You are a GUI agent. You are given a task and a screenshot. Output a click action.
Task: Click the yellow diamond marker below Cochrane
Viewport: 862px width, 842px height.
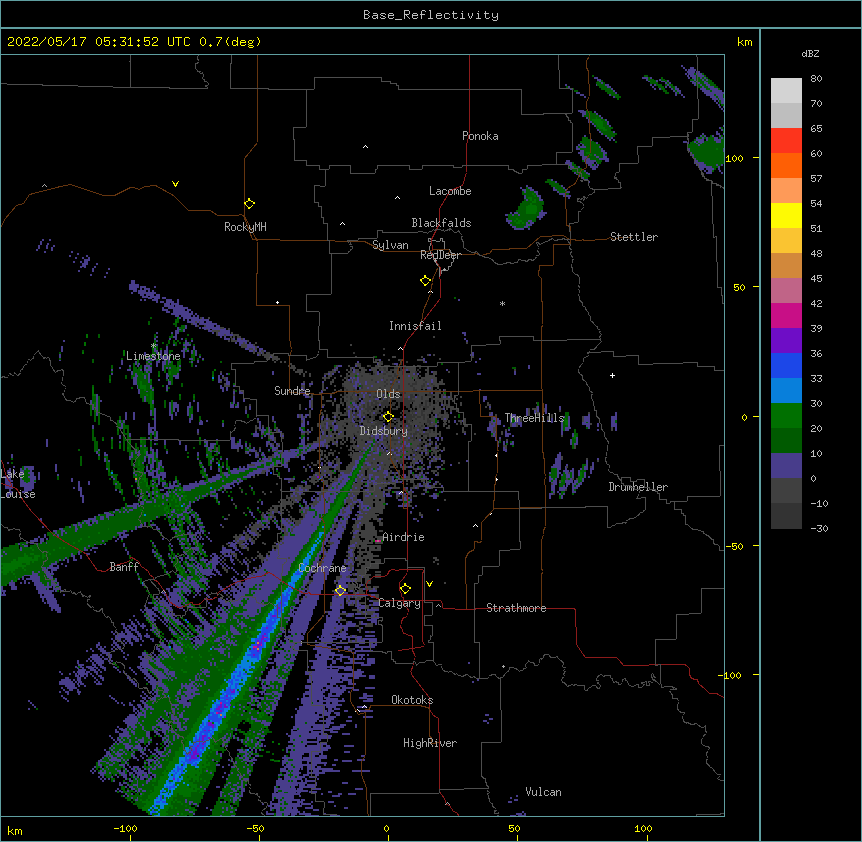(340, 591)
